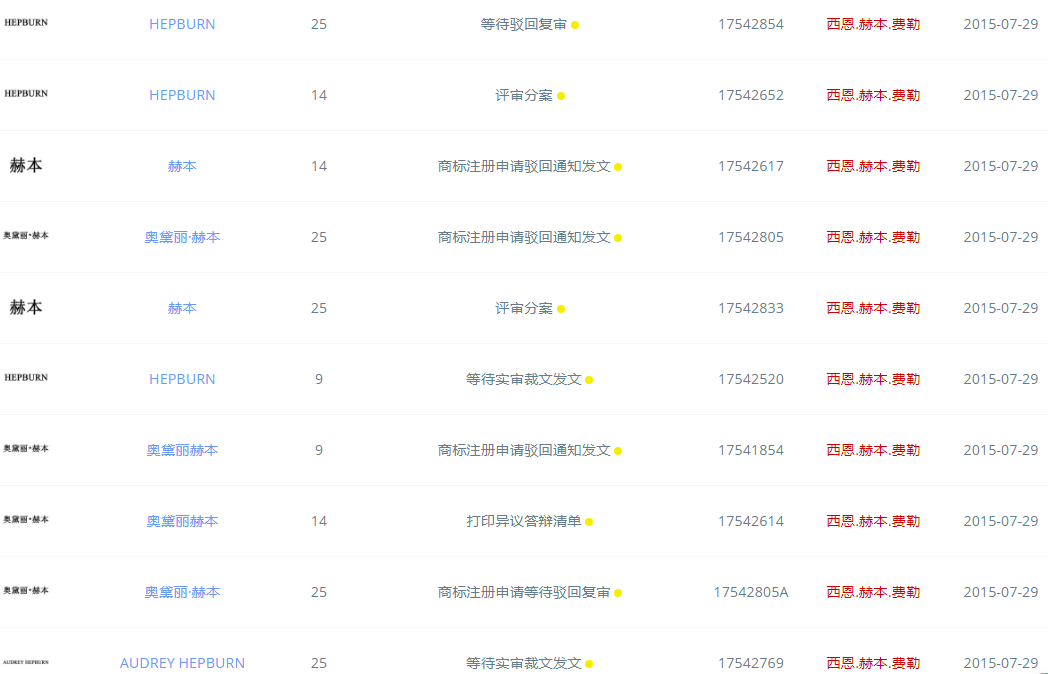Screen dimensions: 1048x674
Task: Click registration number 17542805A
Action: [x=751, y=592]
